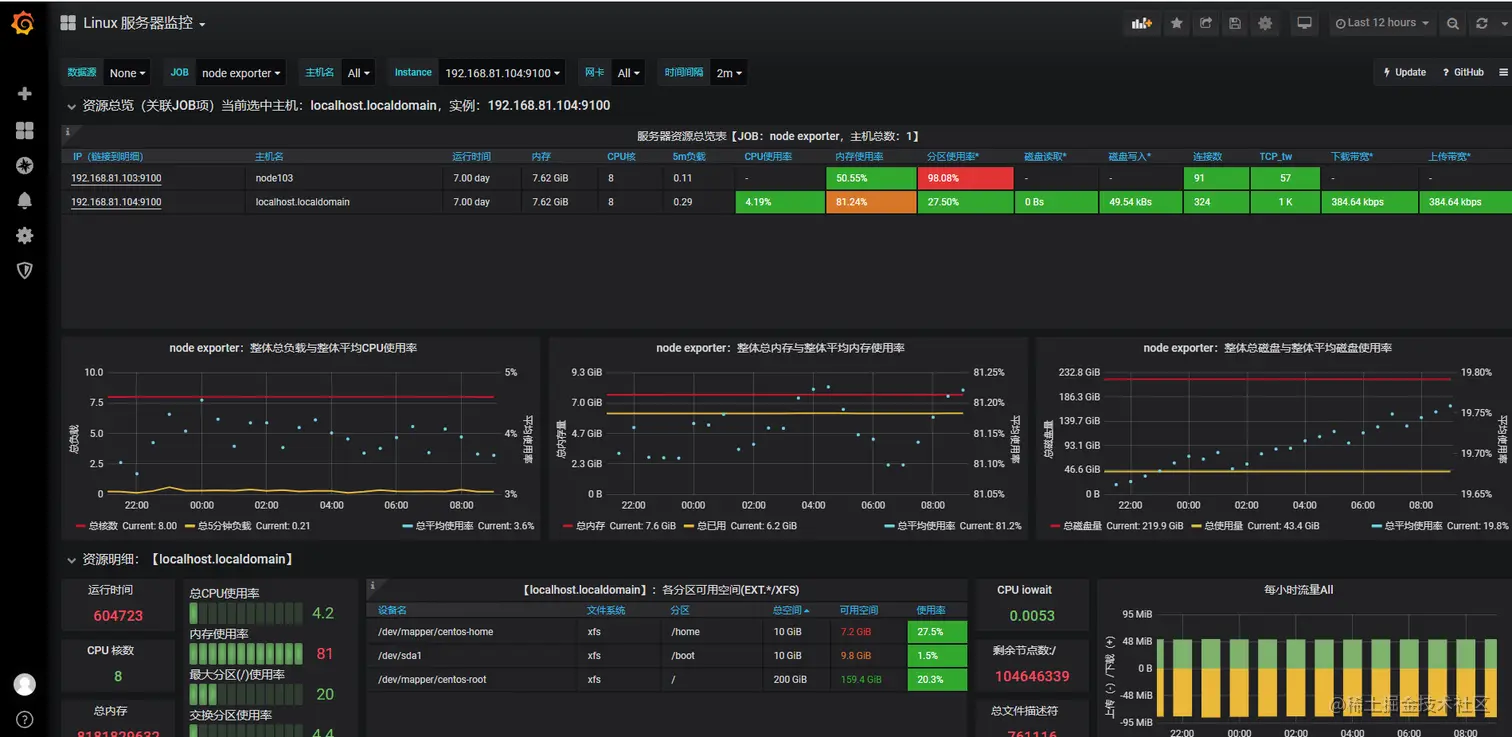The width and height of the screenshot is (1512, 737).
Task: Click the Share dashboard icon
Action: 1206,23
